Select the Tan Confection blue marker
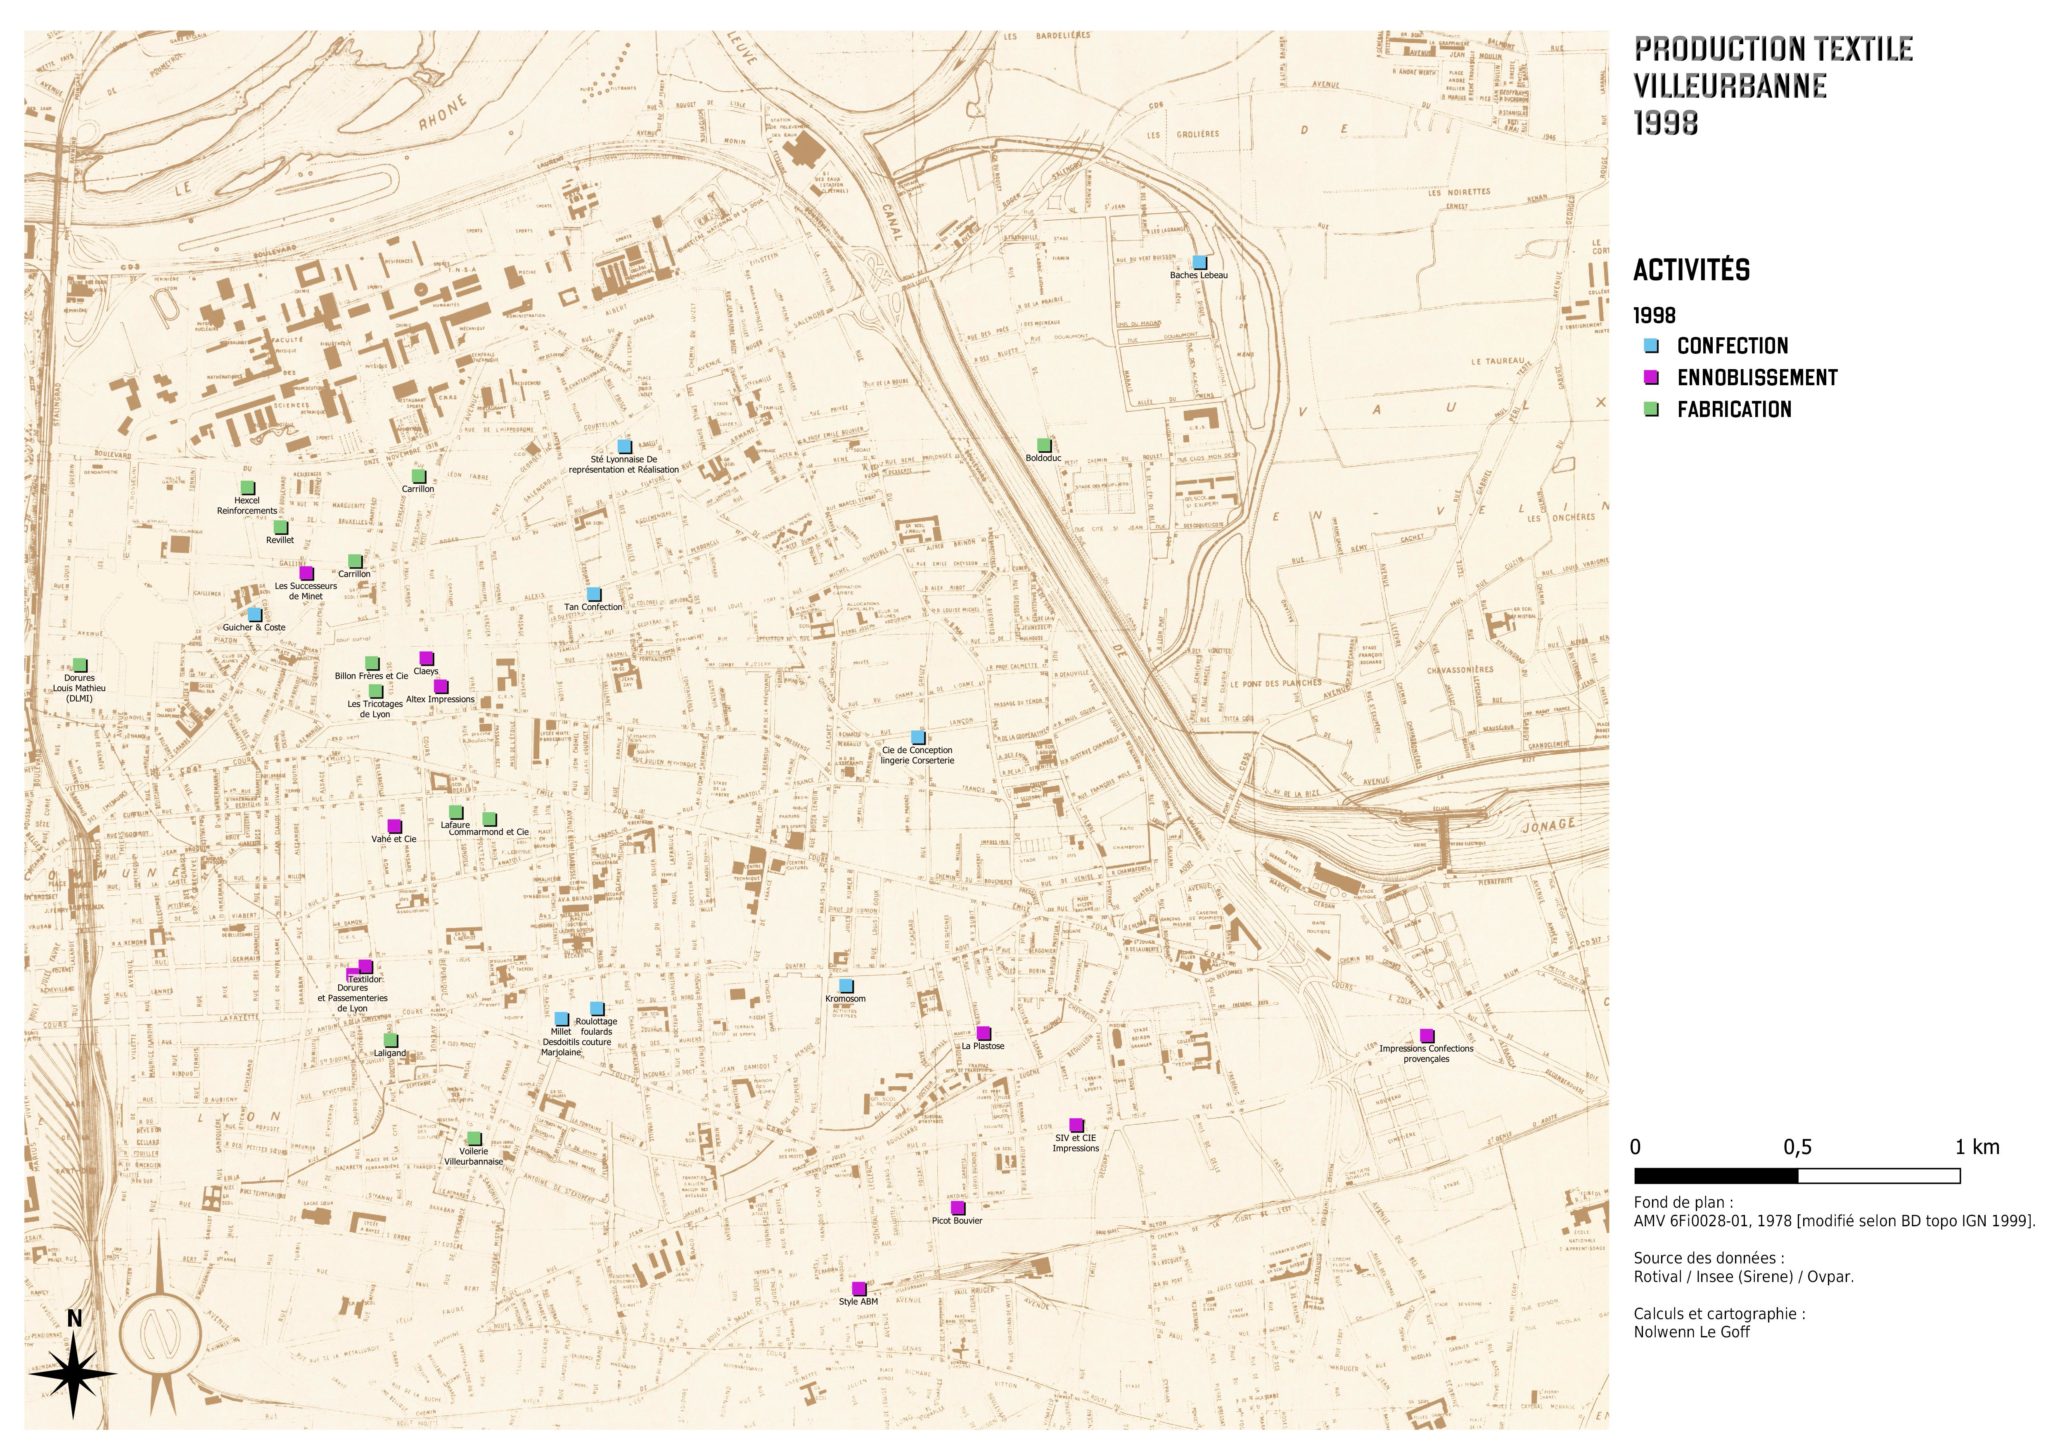The height and width of the screenshot is (1448, 2048). point(593,594)
